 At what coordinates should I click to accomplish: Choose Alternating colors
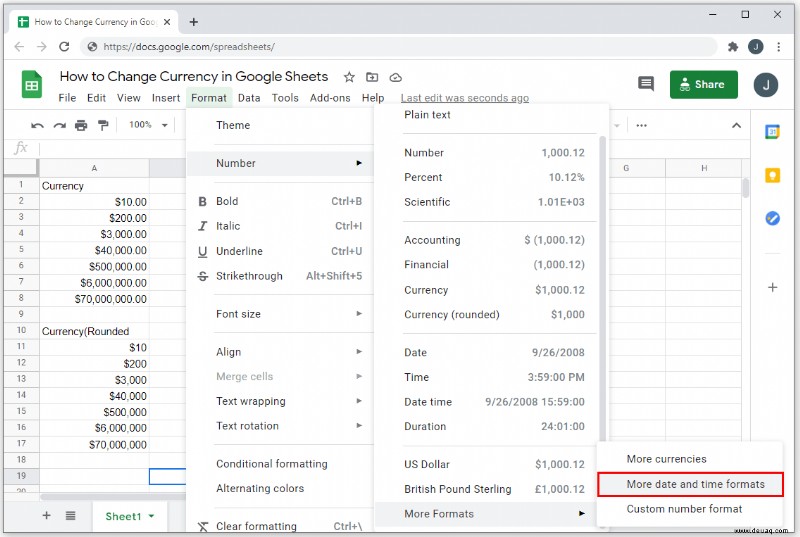pyautogui.click(x=281, y=489)
